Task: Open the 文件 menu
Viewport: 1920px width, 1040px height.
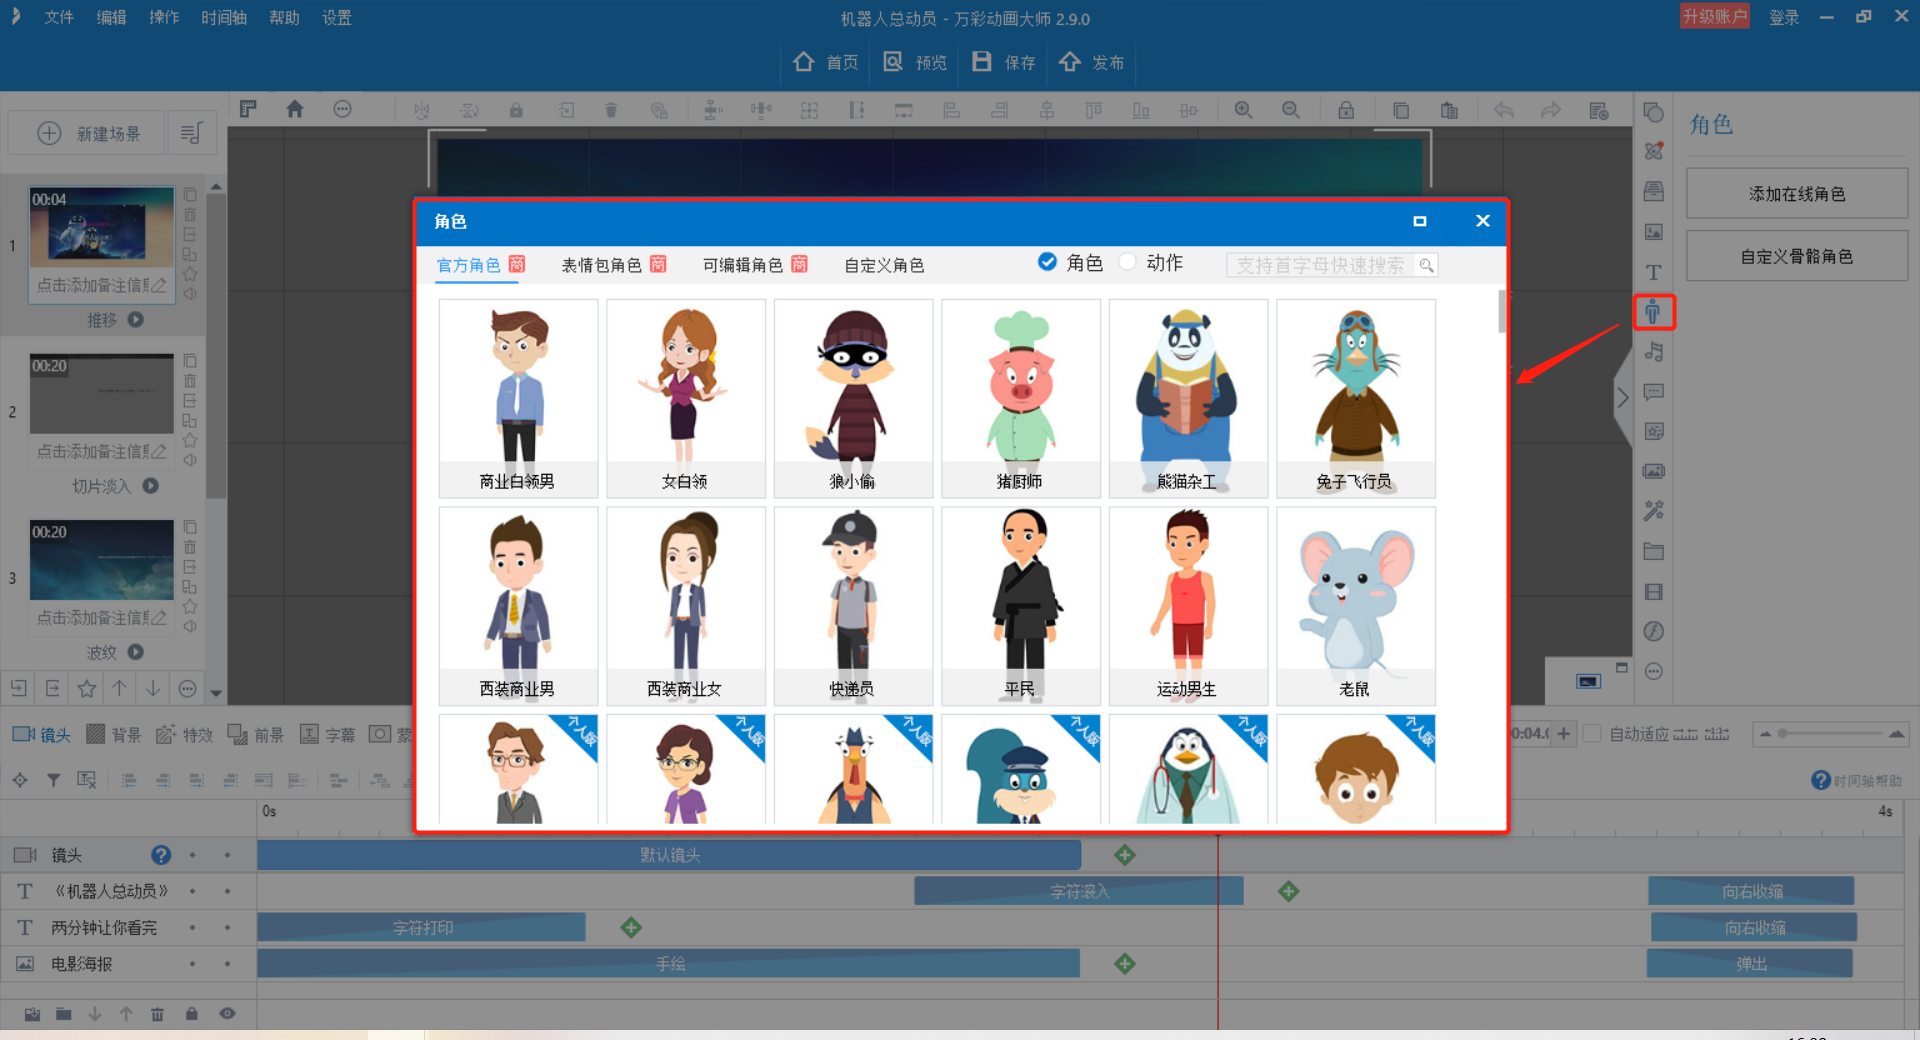Action: (x=59, y=18)
